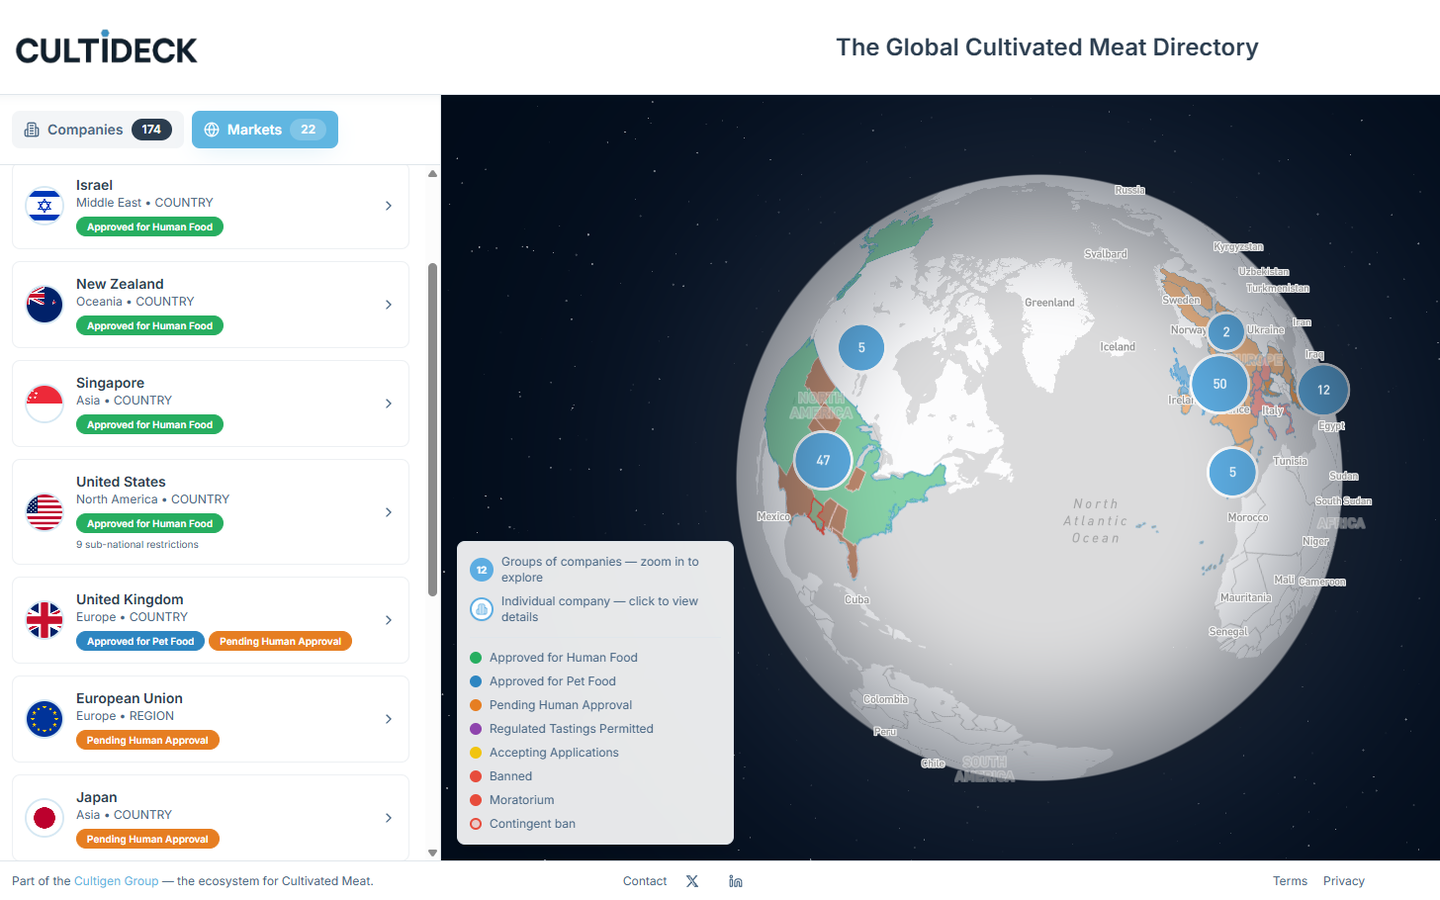The image size is (1440, 900).
Task: Expand the Israel market row chevron
Action: [389, 206]
